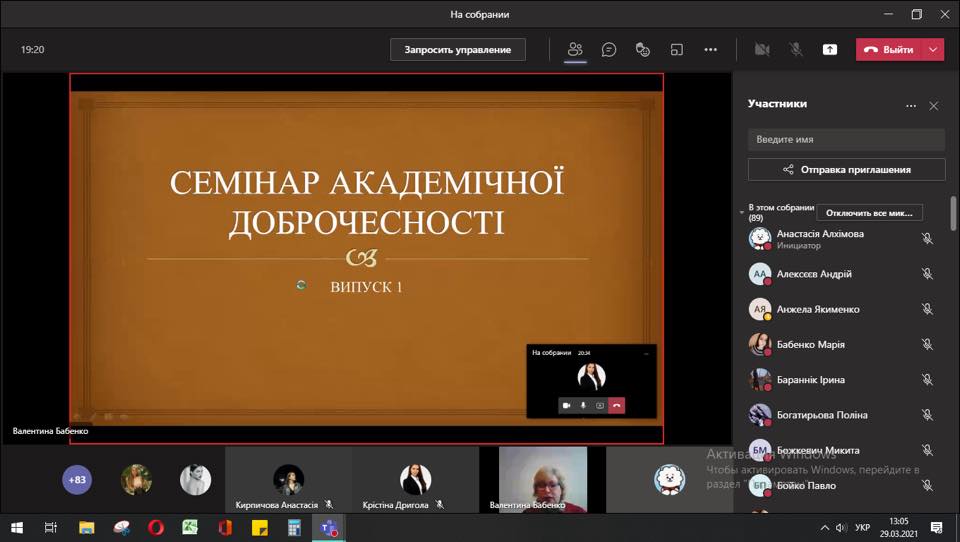The height and width of the screenshot is (542, 960).
Task: Collapse the 'В этом собрании' participants list
Action: (x=742, y=213)
